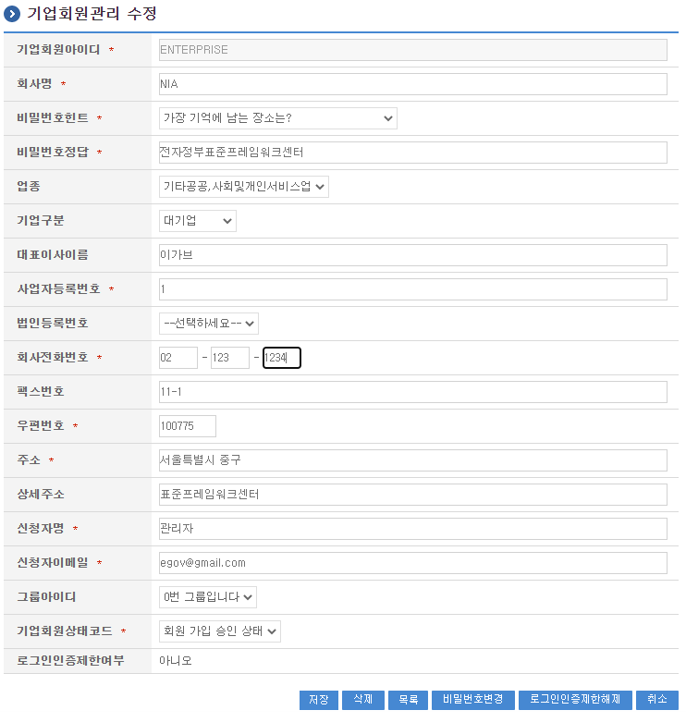
Task: Go to the 목록 button
Action: pyautogui.click(x=407, y=700)
